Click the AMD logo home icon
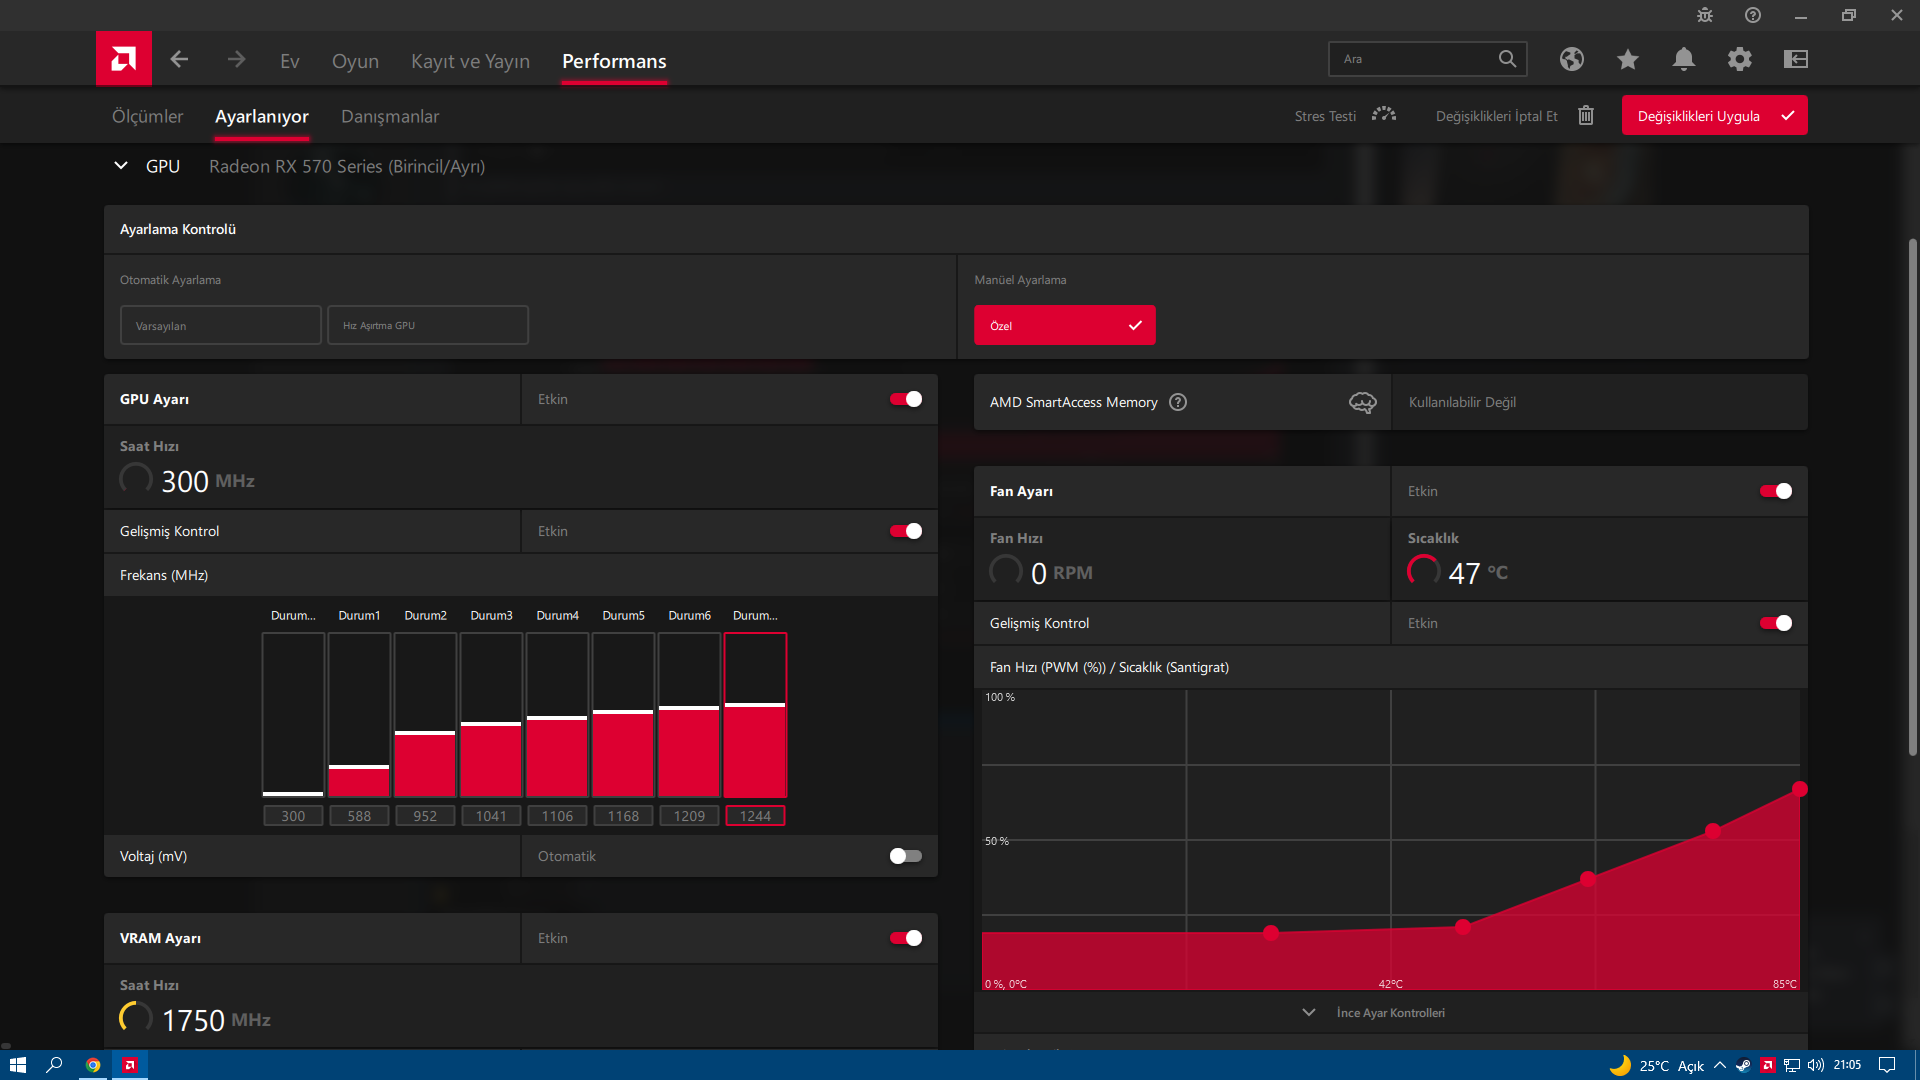 click(x=124, y=59)
